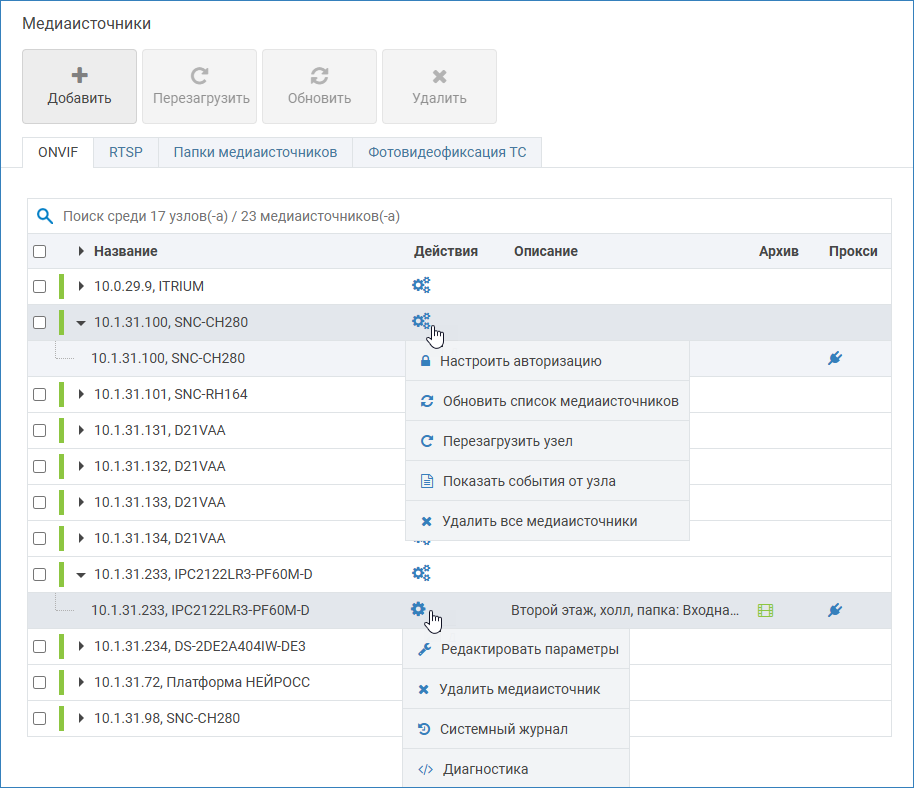Click the gears icon for node 10.1.31.233, IPC2122LR3-PF60M-D
Viewport: 914px width, 788px height.
click(421, 574)
